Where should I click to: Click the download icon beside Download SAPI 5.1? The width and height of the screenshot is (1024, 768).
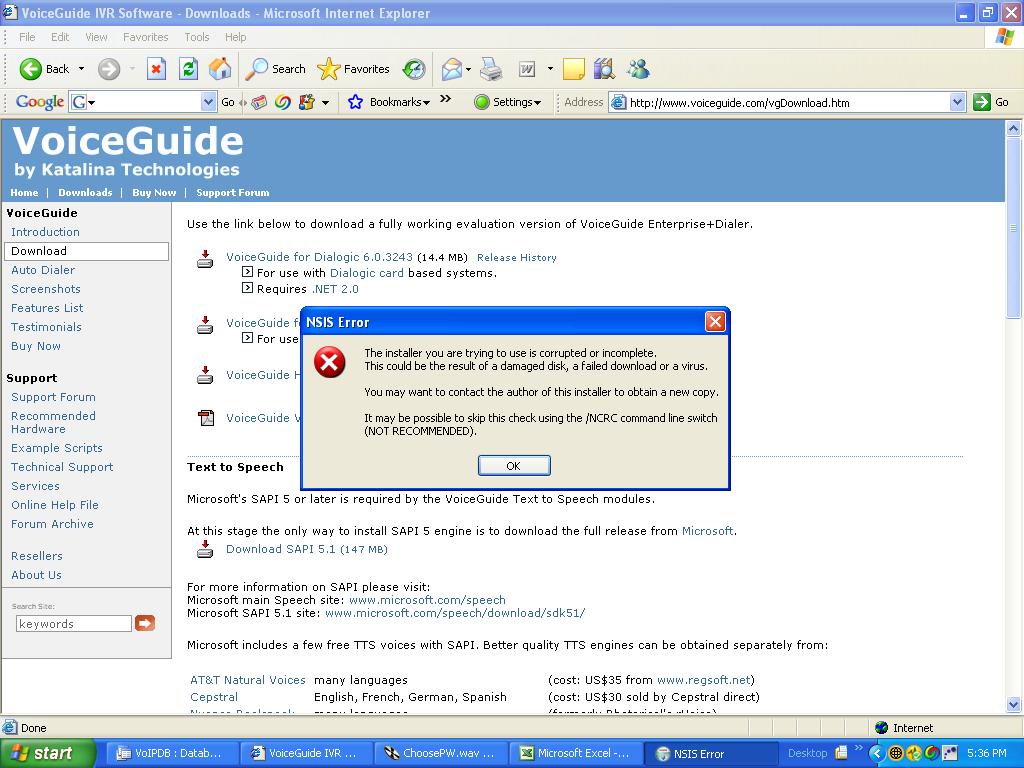point(205,549)
